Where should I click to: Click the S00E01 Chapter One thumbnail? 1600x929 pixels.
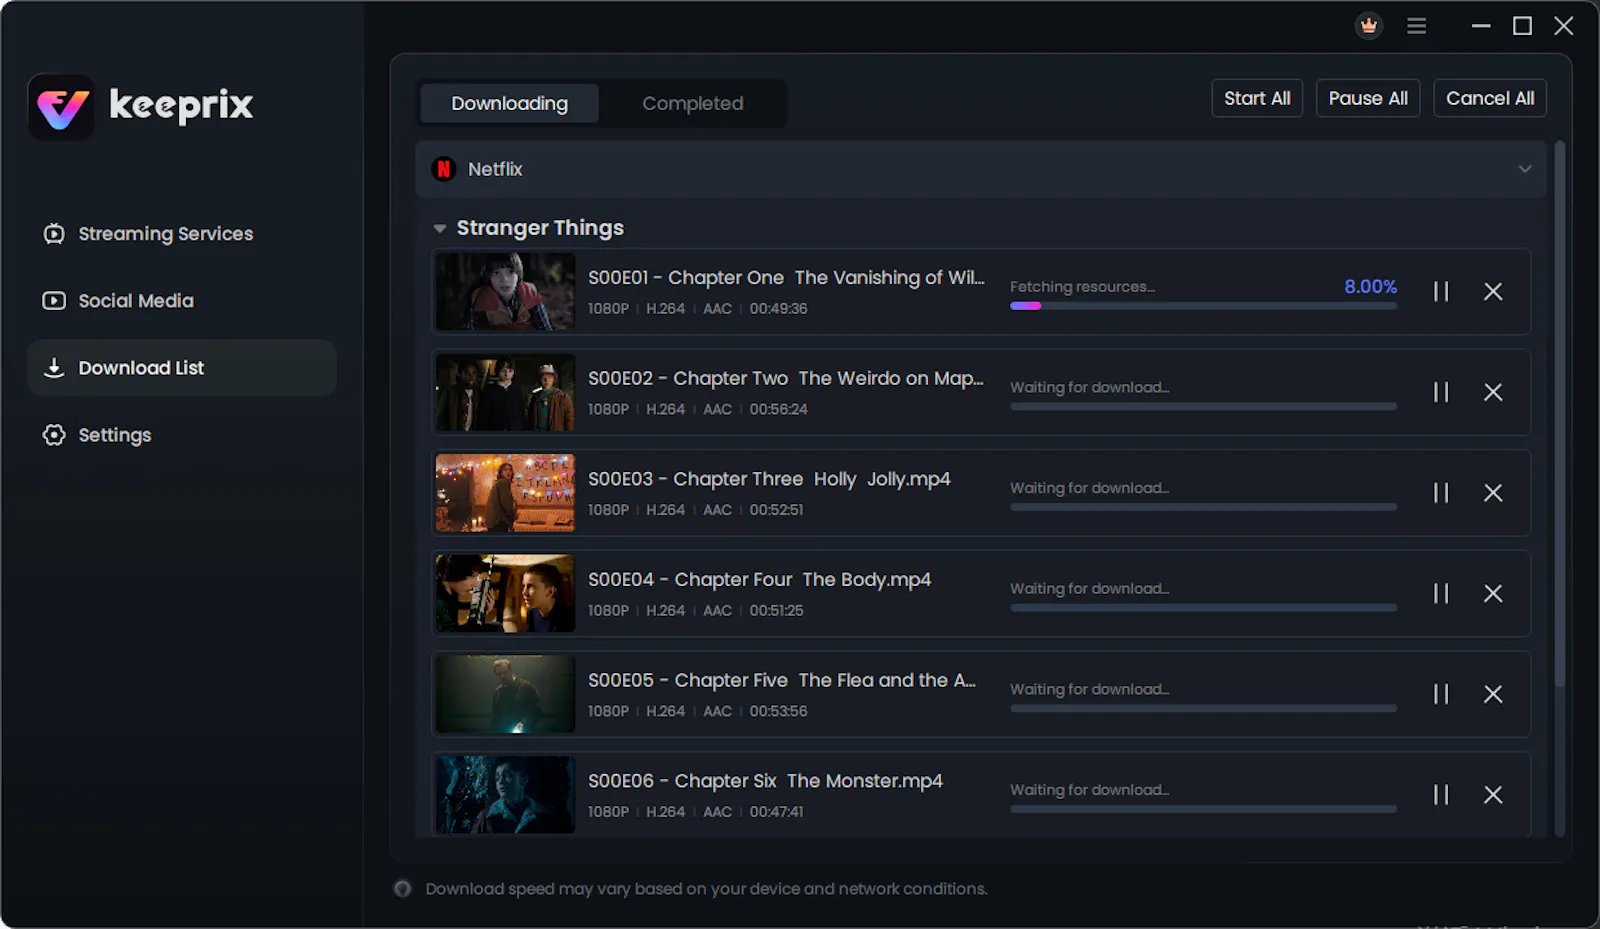506,292
